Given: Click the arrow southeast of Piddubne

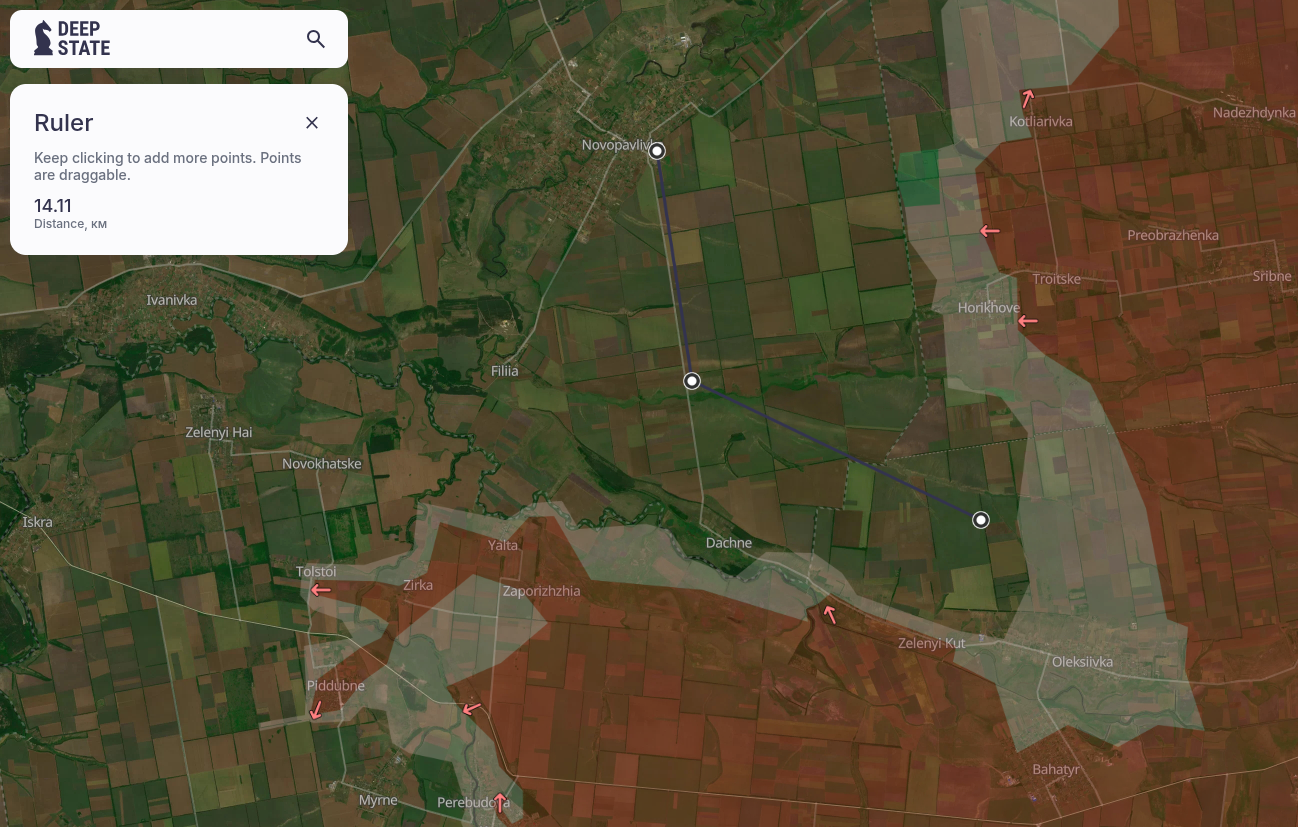Looking at the screenshot, I should pyautogui.click(x=472, y=709).
